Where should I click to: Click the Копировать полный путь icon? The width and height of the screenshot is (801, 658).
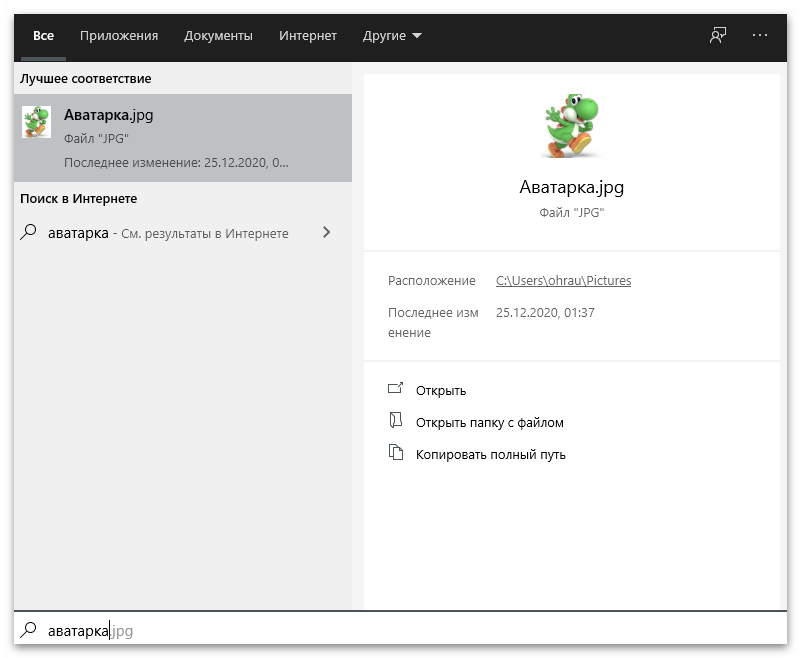pyautogui.click(x=396, y=453)
